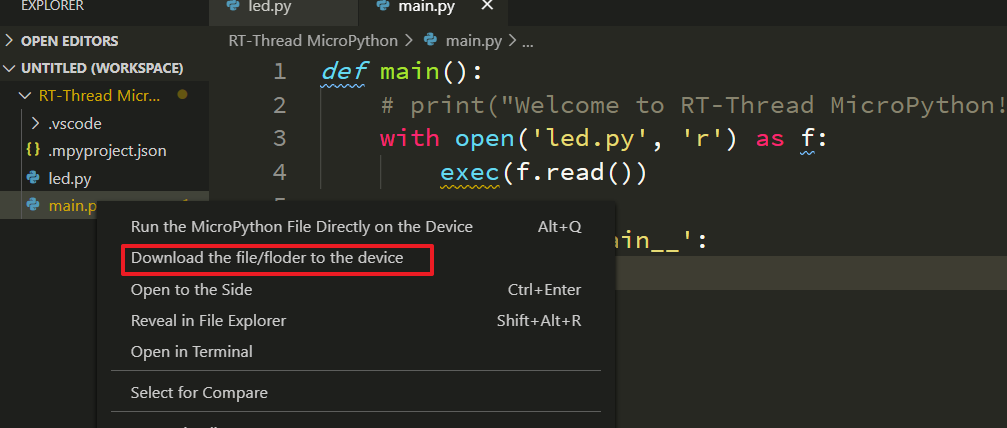Image resolution: width=1007 pixels, height=428 pixels.
Task: Choose Run the MicroPython File Directly on Device
Action: click(301, 227)
